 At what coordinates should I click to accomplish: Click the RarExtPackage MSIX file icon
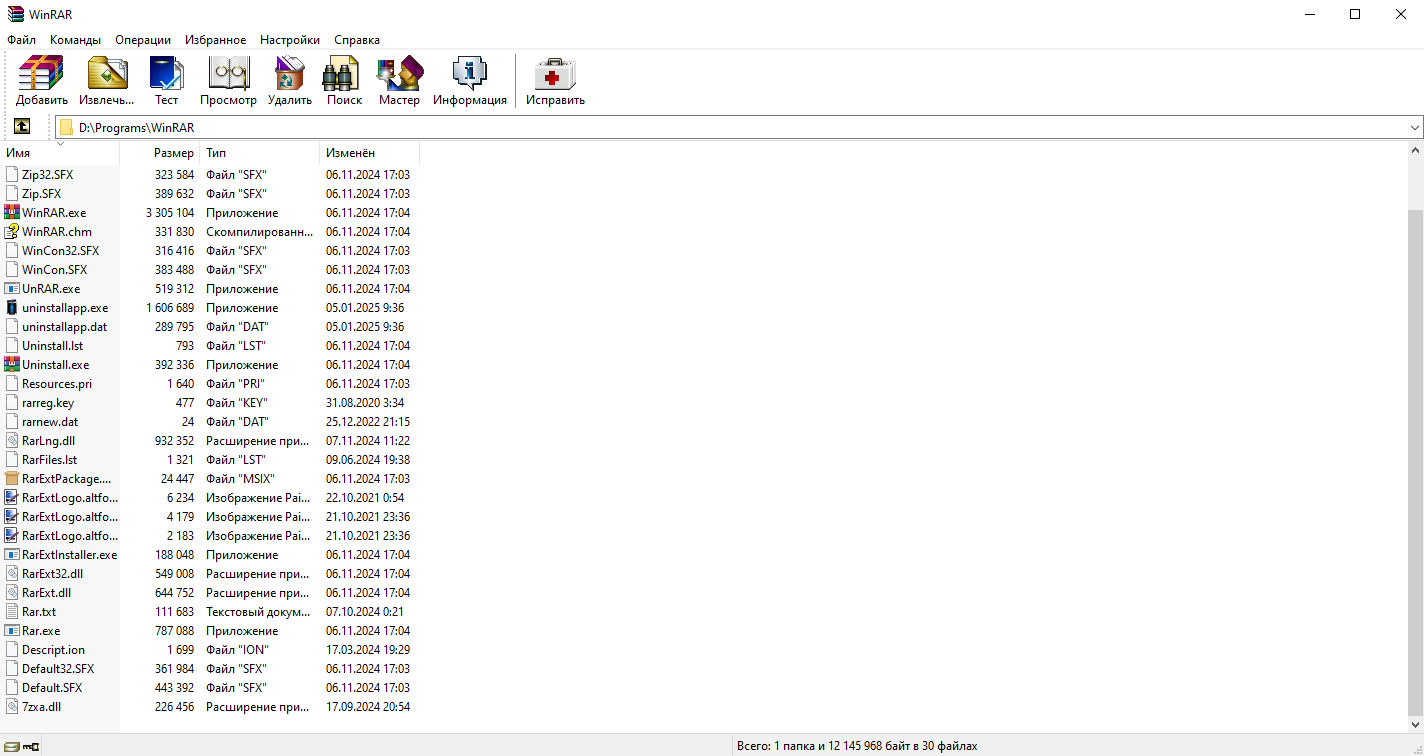pos(12,479)
